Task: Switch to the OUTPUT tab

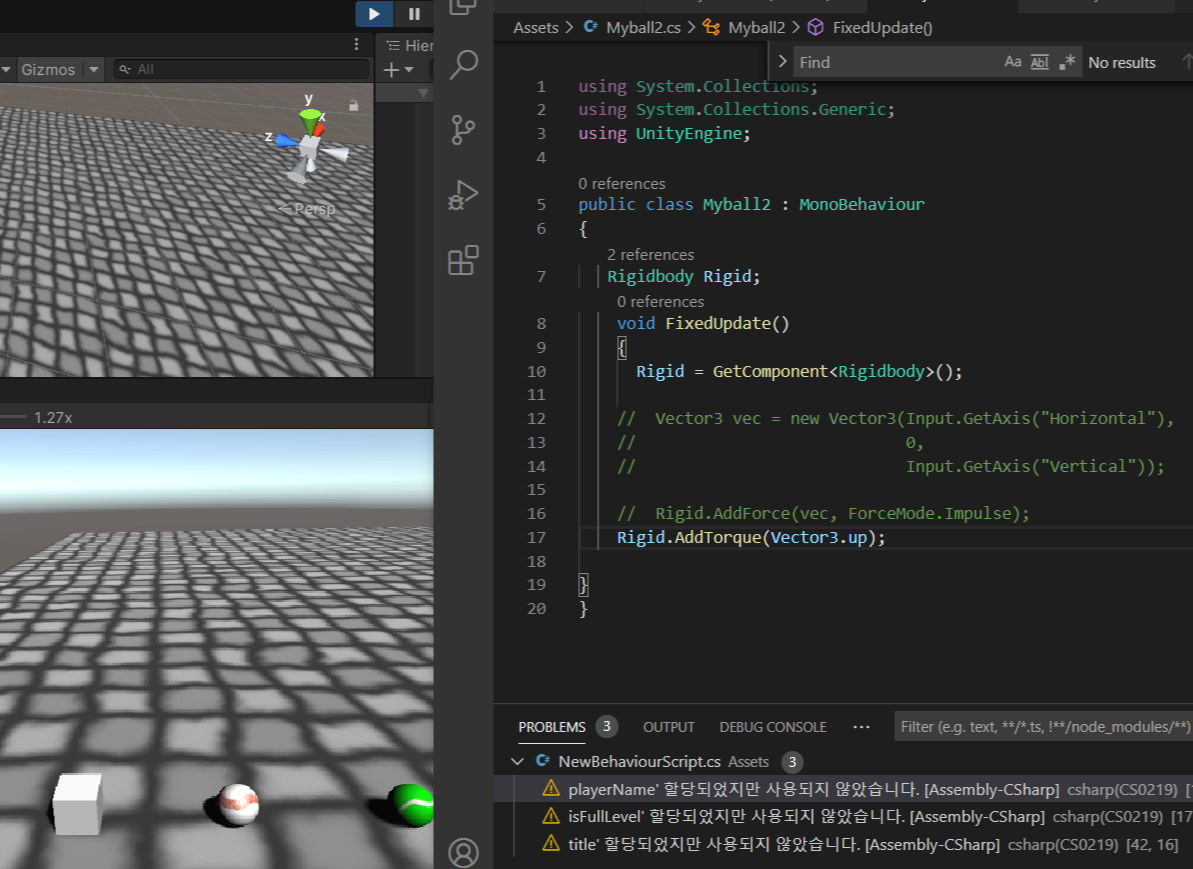Action: pyautogui.click(x=669, y=727)
